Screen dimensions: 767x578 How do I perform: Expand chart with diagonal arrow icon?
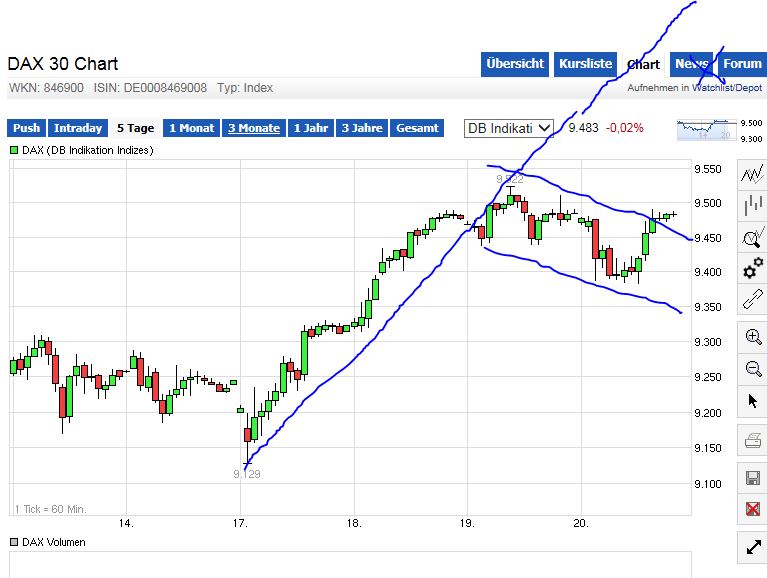pos(752,547)
